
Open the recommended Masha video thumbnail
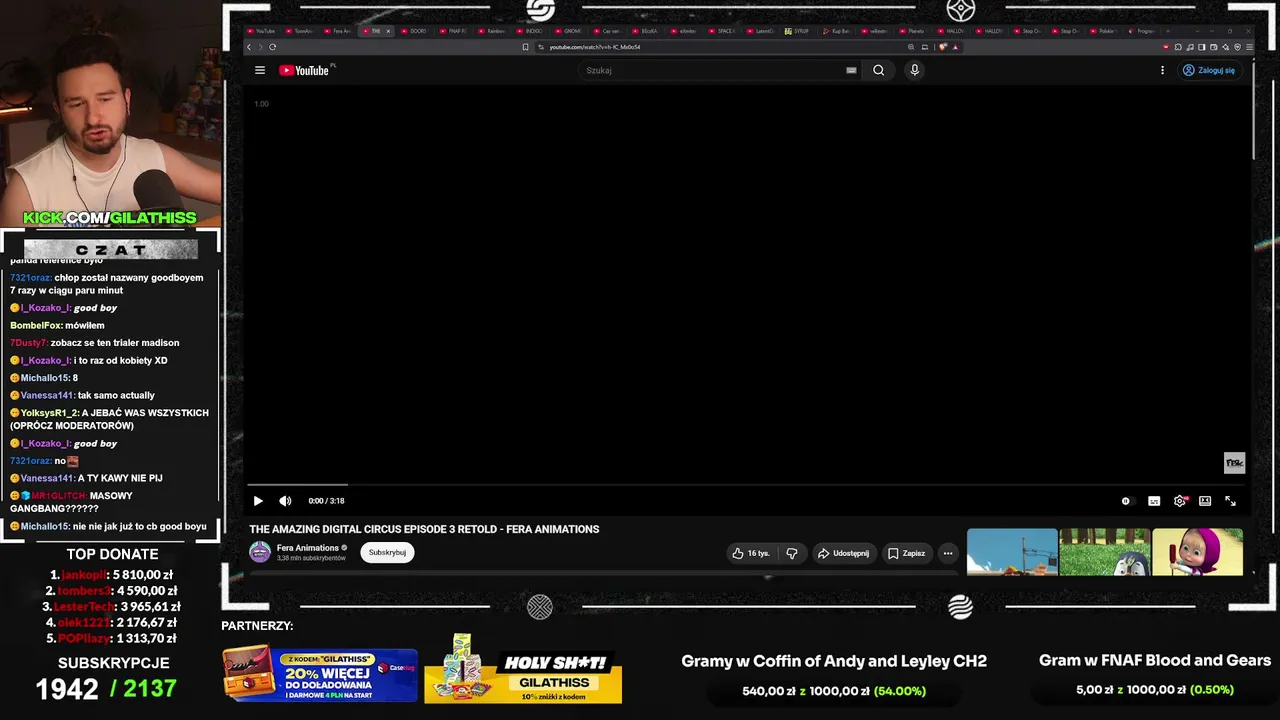coord(1197,552)
